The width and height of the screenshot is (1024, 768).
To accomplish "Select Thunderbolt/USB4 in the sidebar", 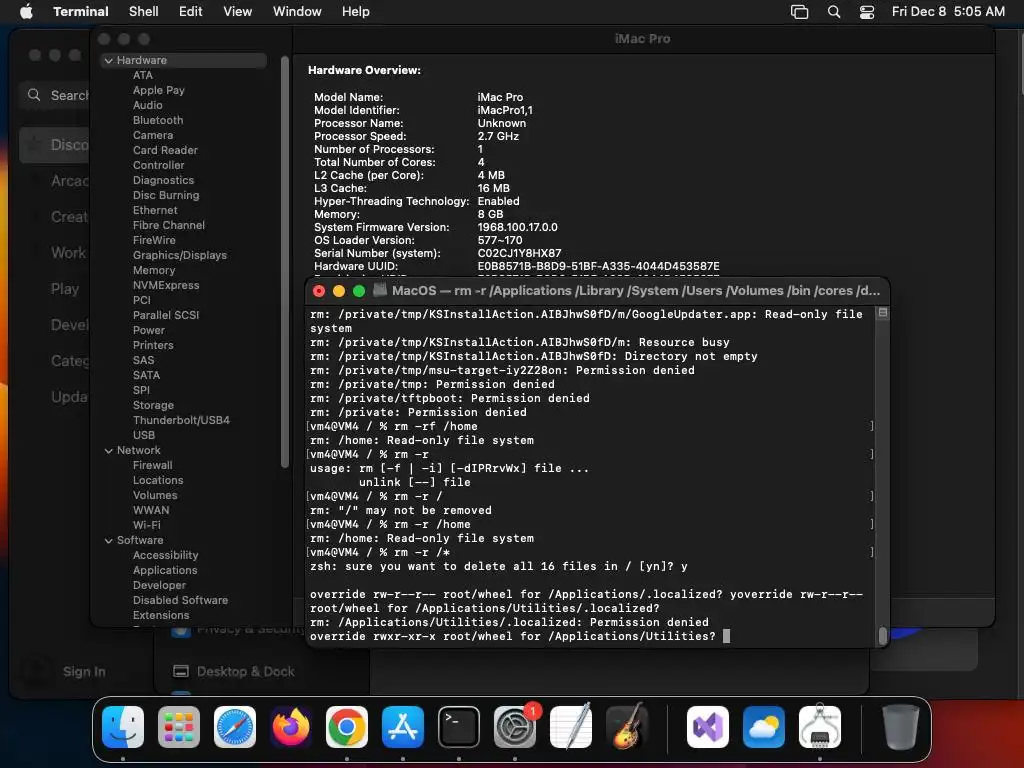I will click(181, 420).
